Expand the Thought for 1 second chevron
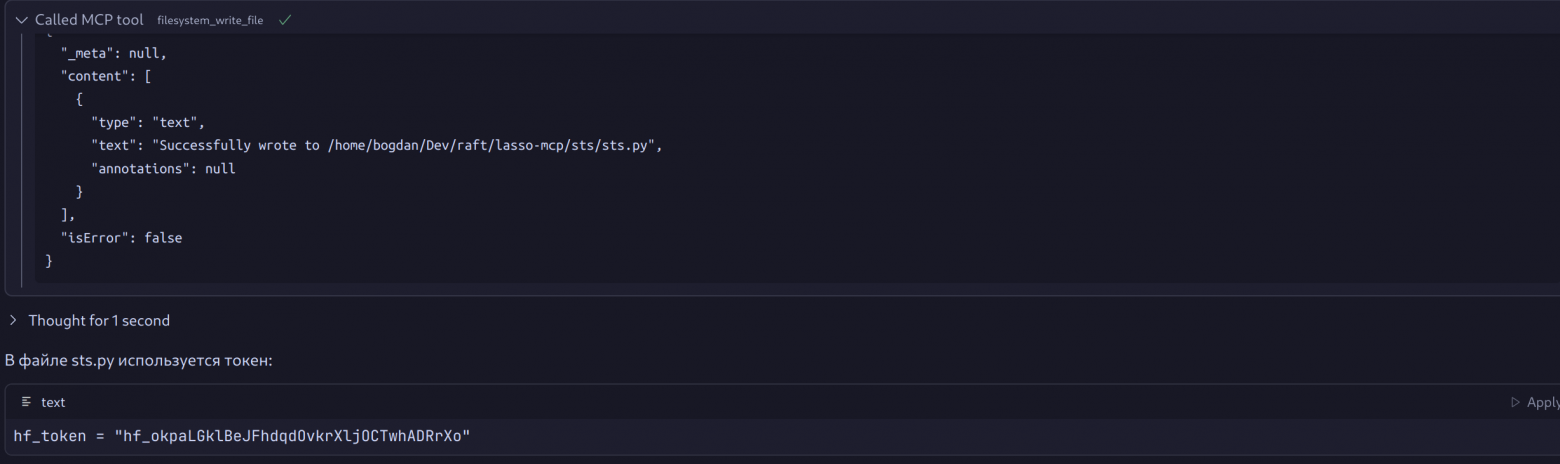 (x=13, y=321)
